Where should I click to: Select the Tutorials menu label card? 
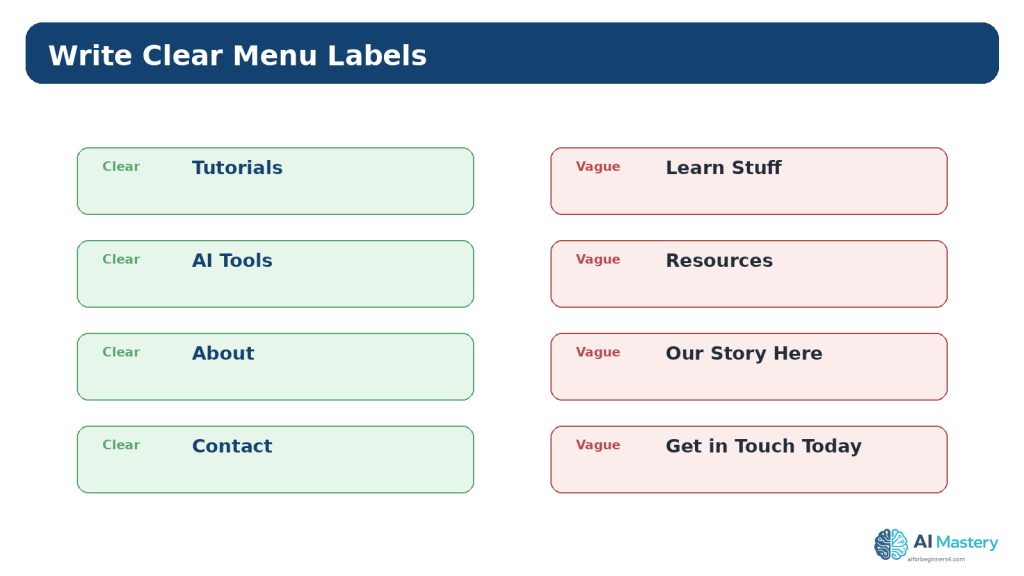click(275, 181)
